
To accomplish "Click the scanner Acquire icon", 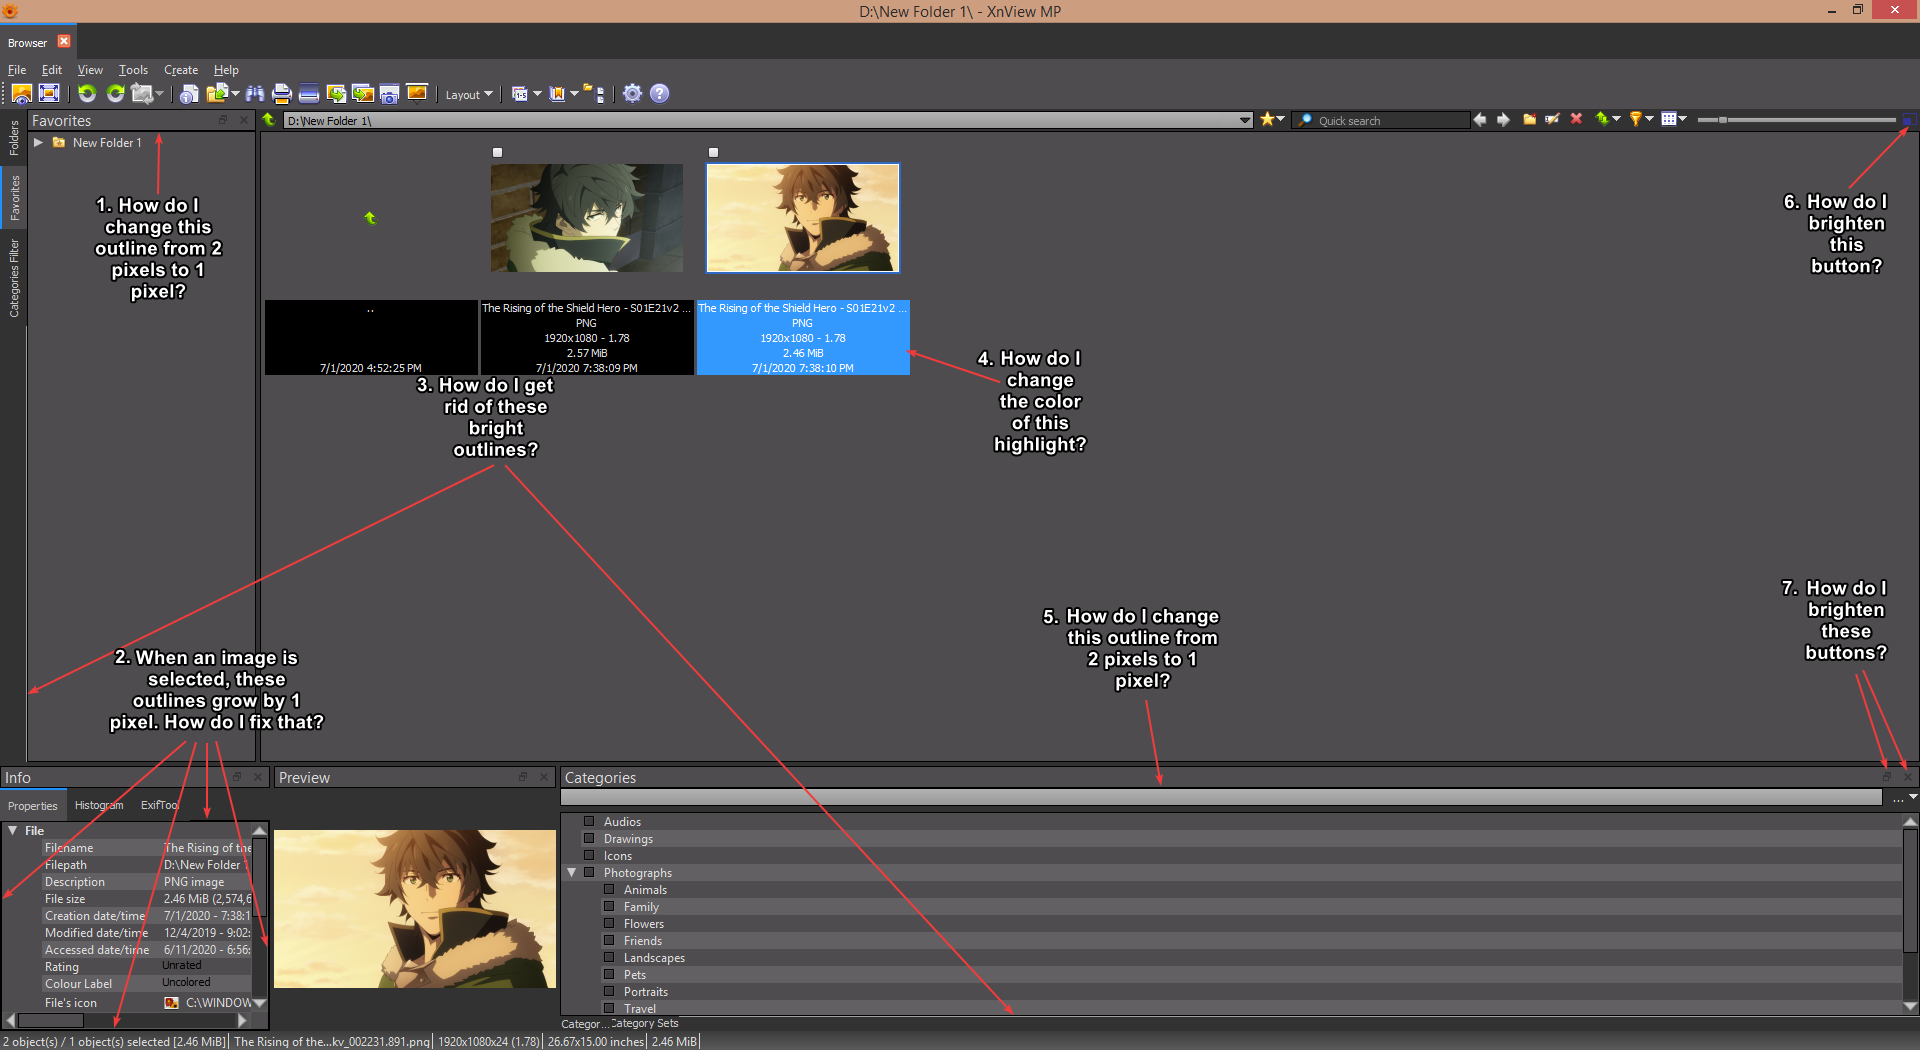I will pyautogui.click(x=309, y=94).
